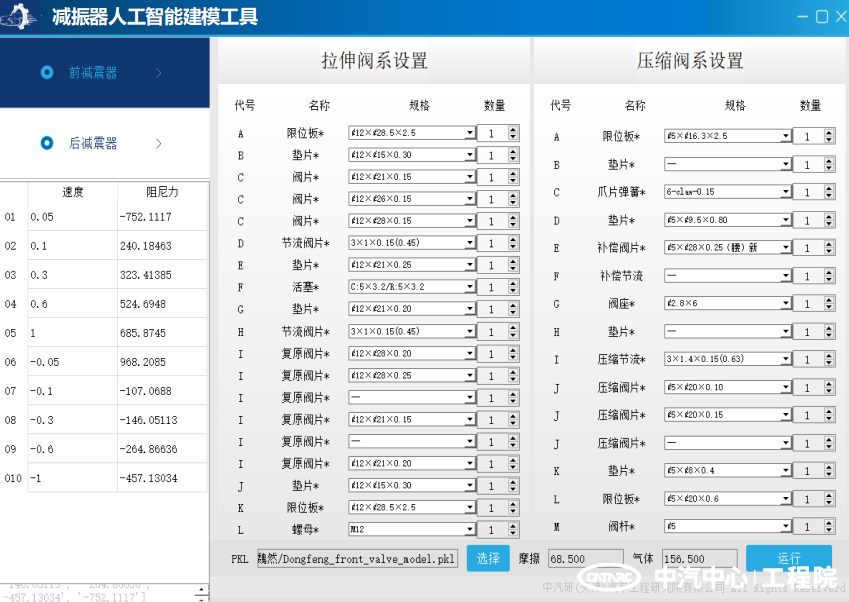Increase quantity for 拉伸阀系 row A 限位板
This screenshot has height=602, width=849.
(513, 129)
